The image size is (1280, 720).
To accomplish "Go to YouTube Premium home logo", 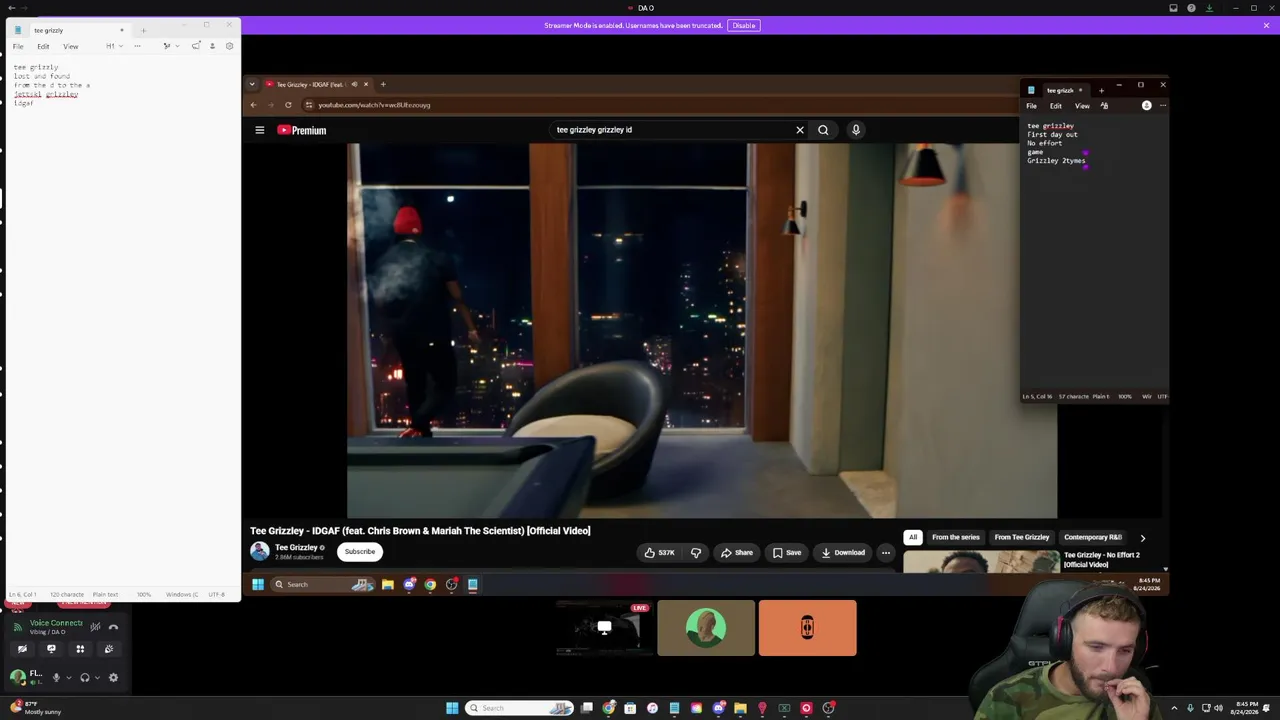I will click(x=302, y=130).
